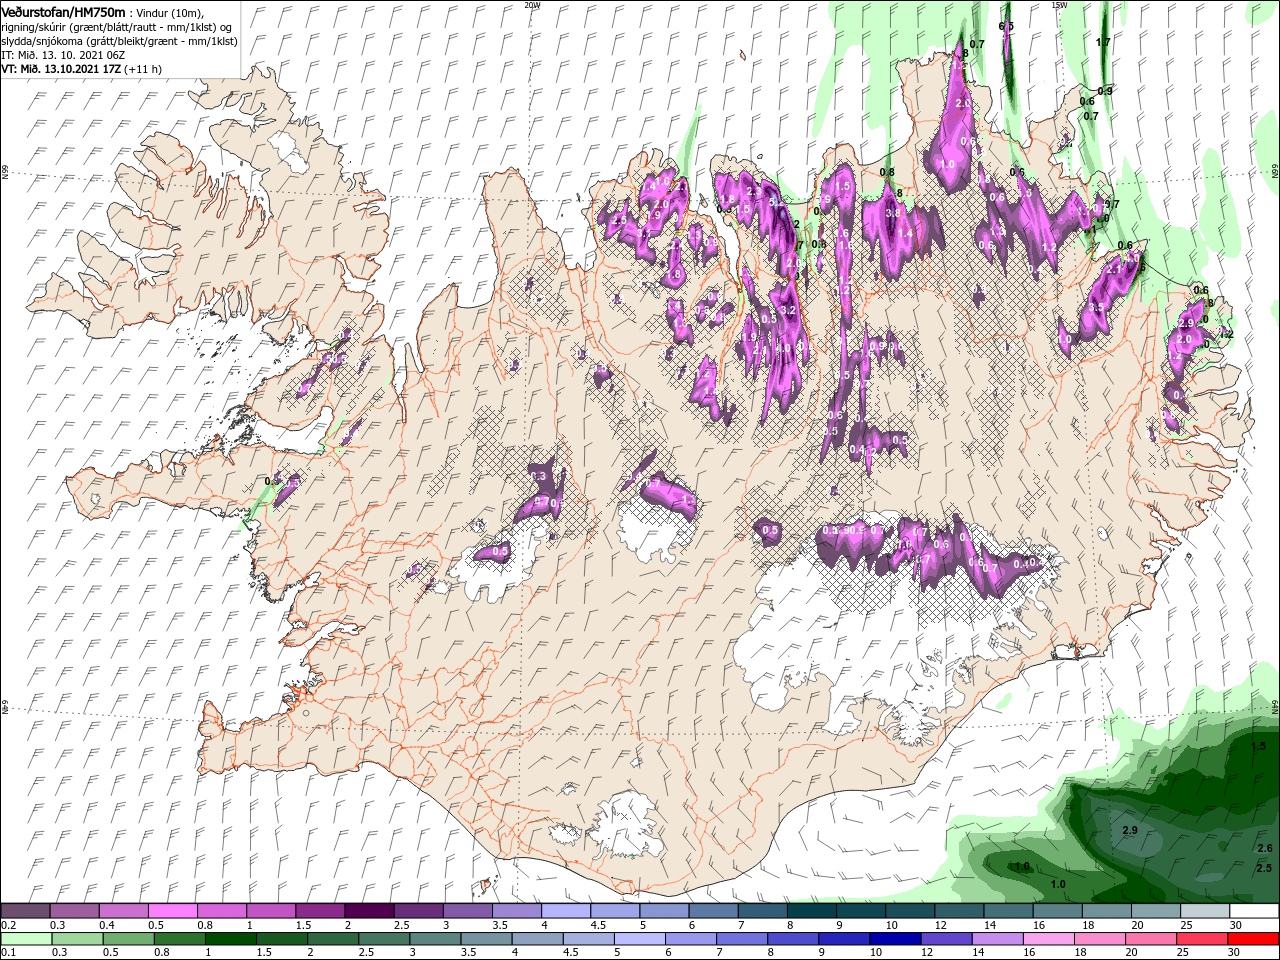Click the 2.6 value in the south-east rain area
This screenshot has height=960, width=1280.
(x=1264, y=848)
